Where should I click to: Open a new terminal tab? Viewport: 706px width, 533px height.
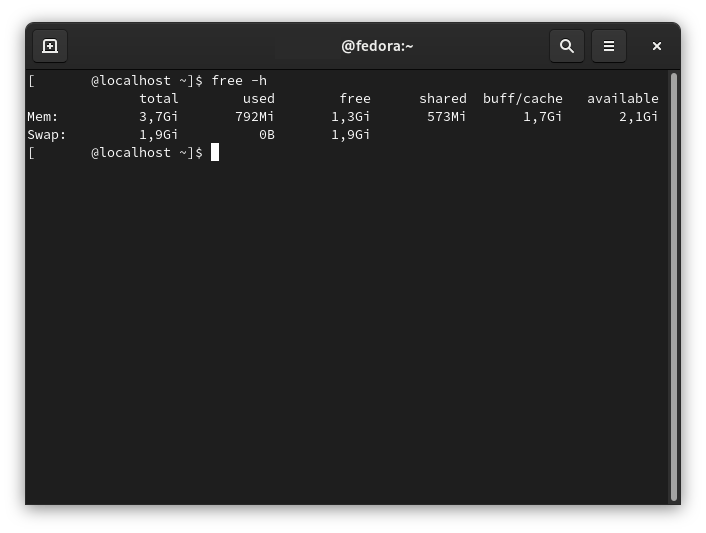50,46
